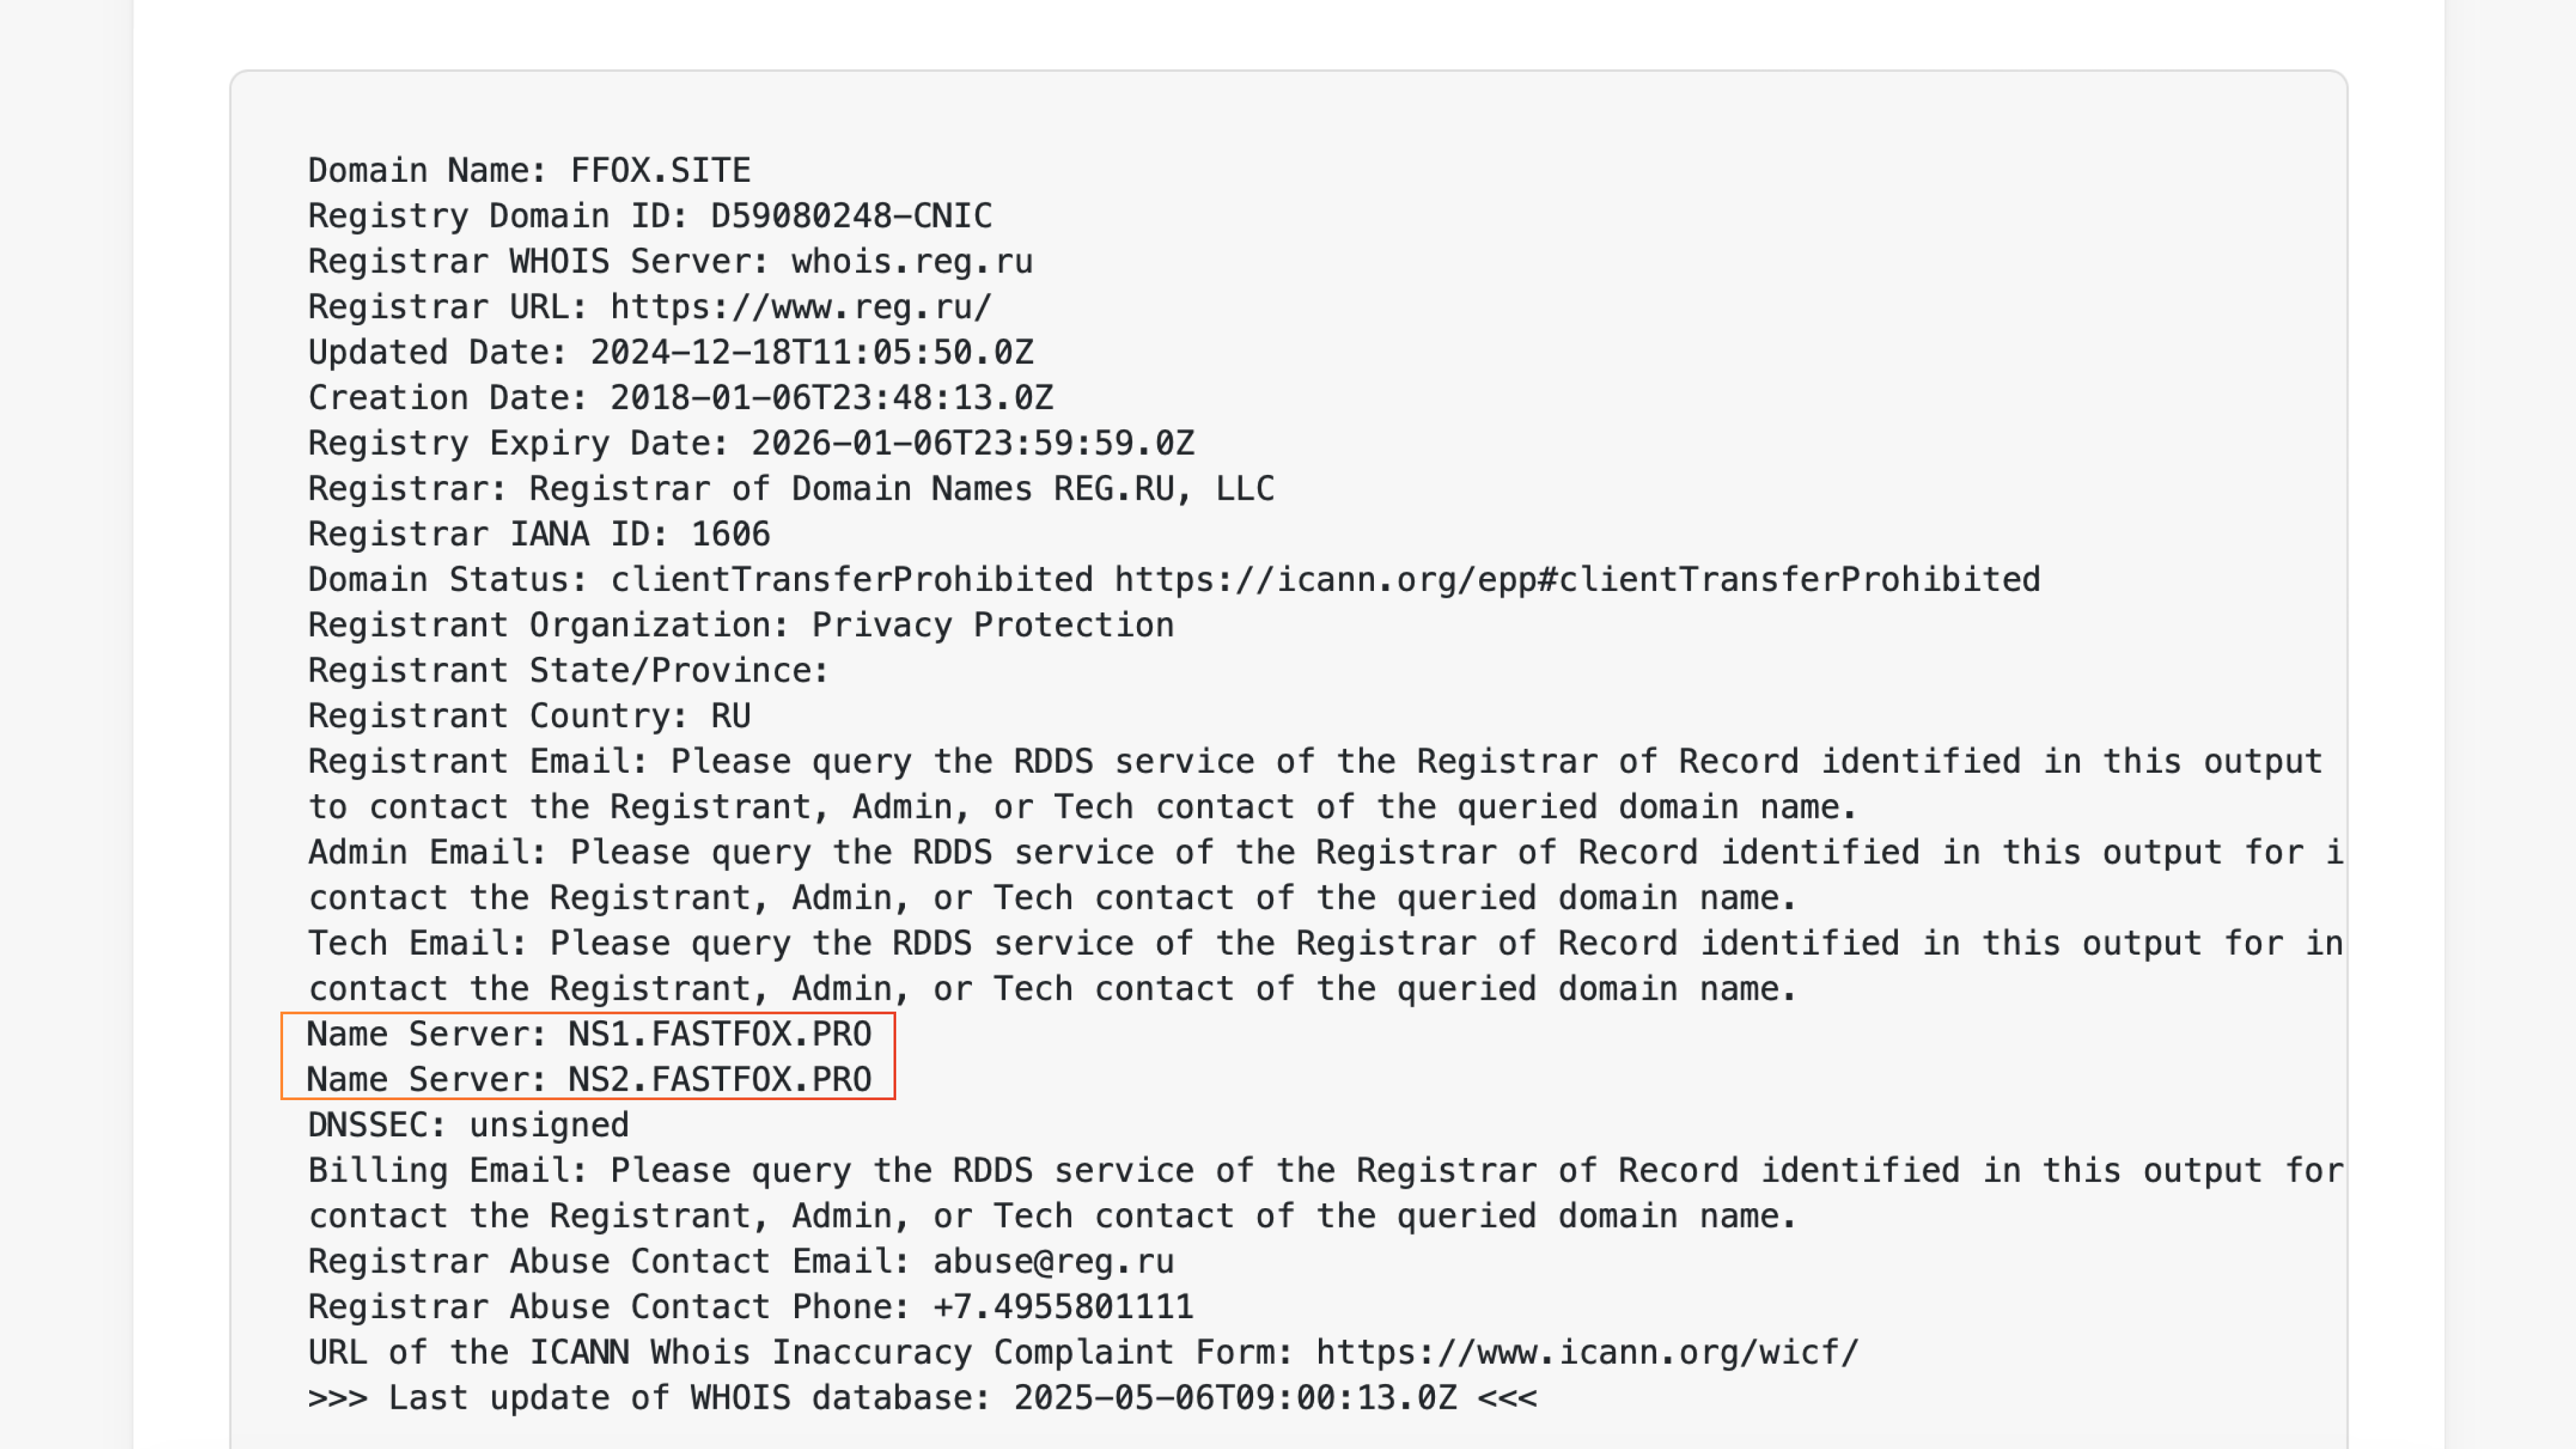
Task: Click the Domain Name FFOX.SITE line
Action: coord(529,170)
